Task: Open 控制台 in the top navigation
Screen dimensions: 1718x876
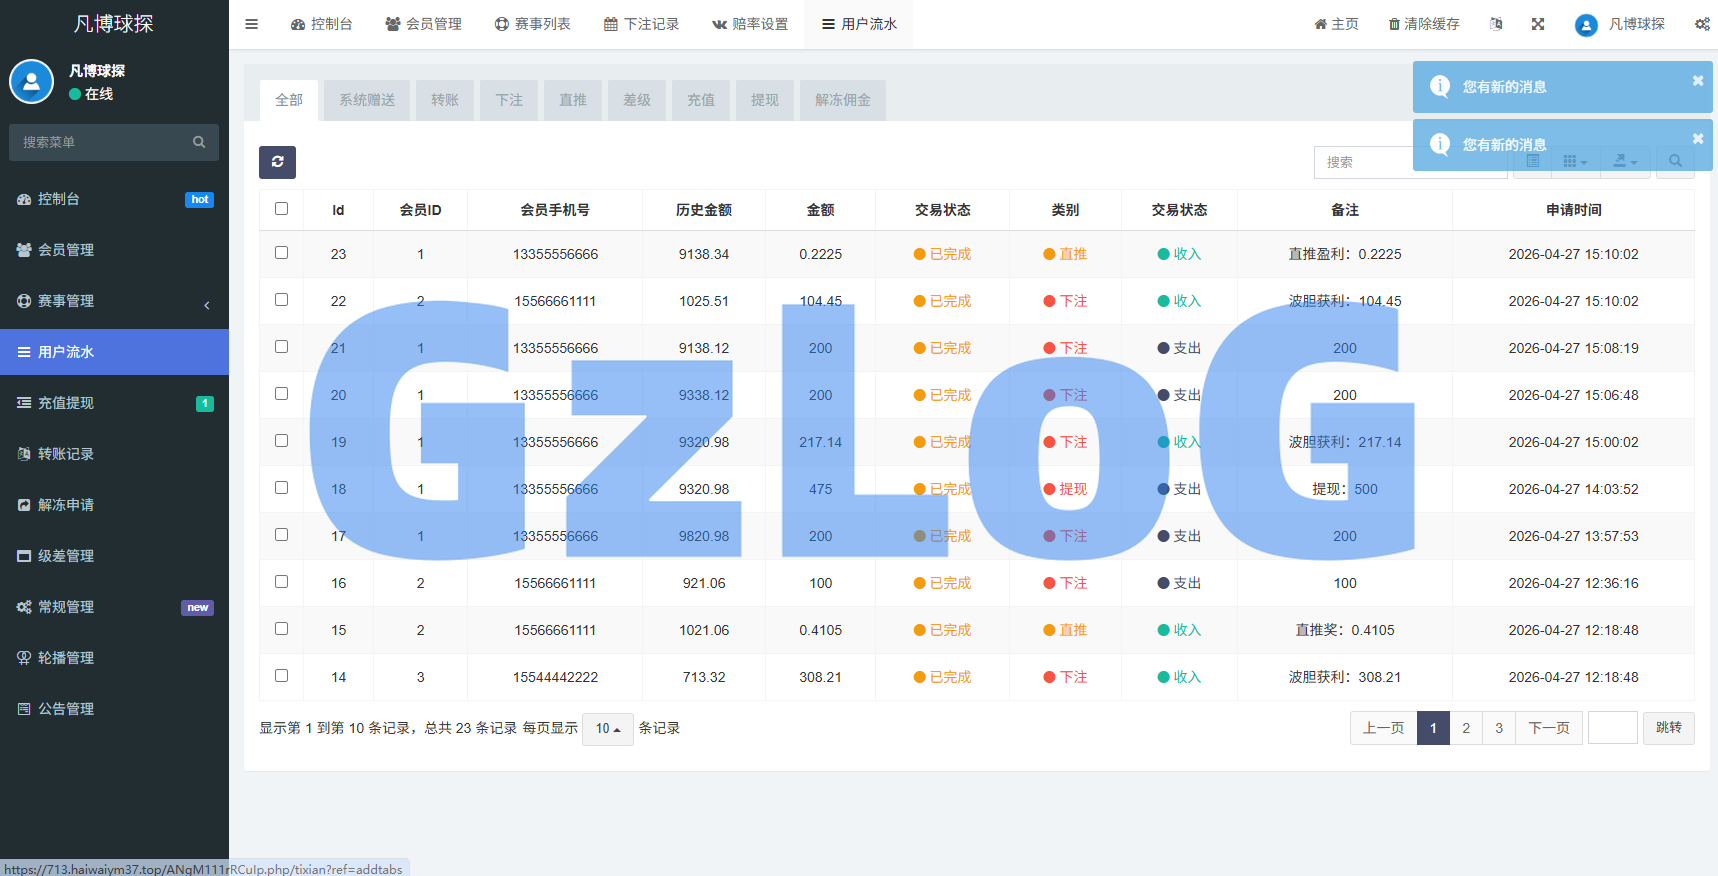Action: point(321,24)
